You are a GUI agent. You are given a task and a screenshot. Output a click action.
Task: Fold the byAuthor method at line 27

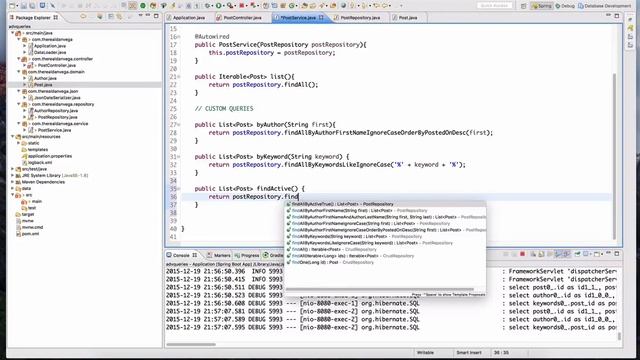[179, 125]
